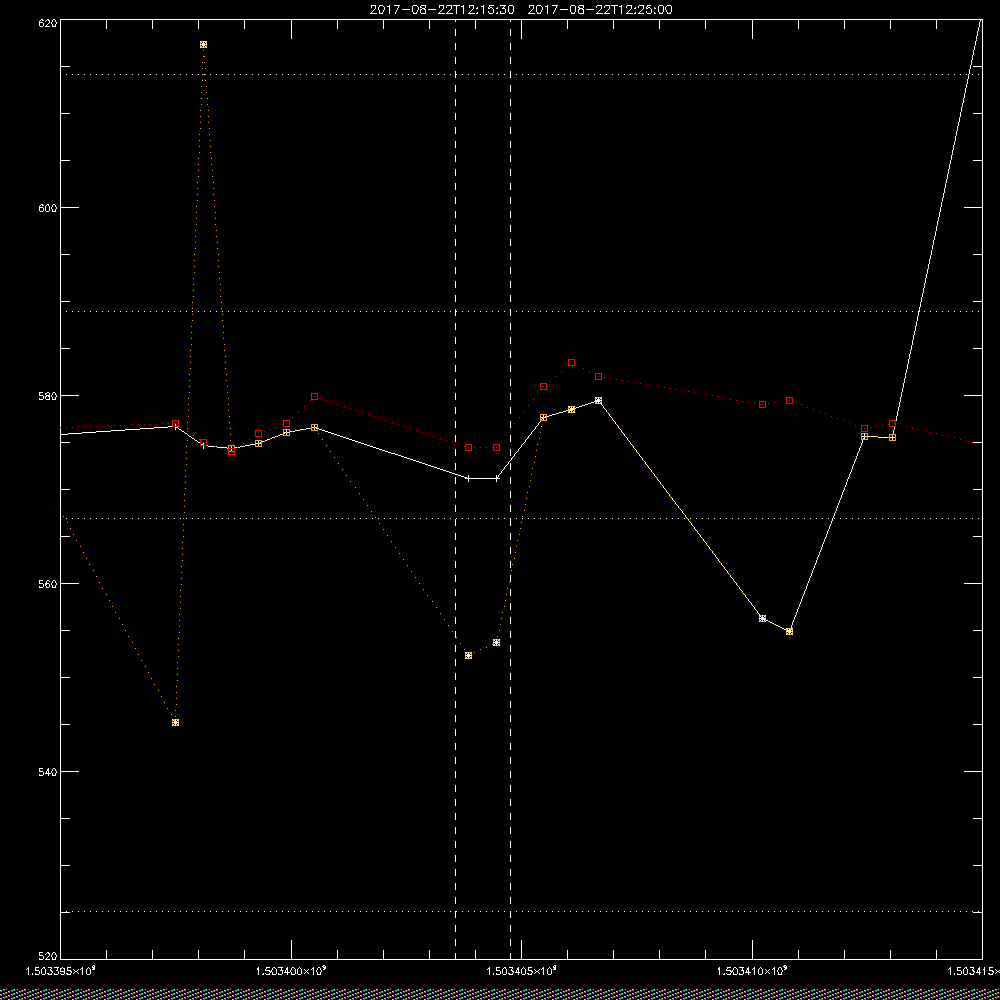This screenshot has width=1000, height=1000.
Task: Click the 580 label on the y-axis
Action: (47, 395)
